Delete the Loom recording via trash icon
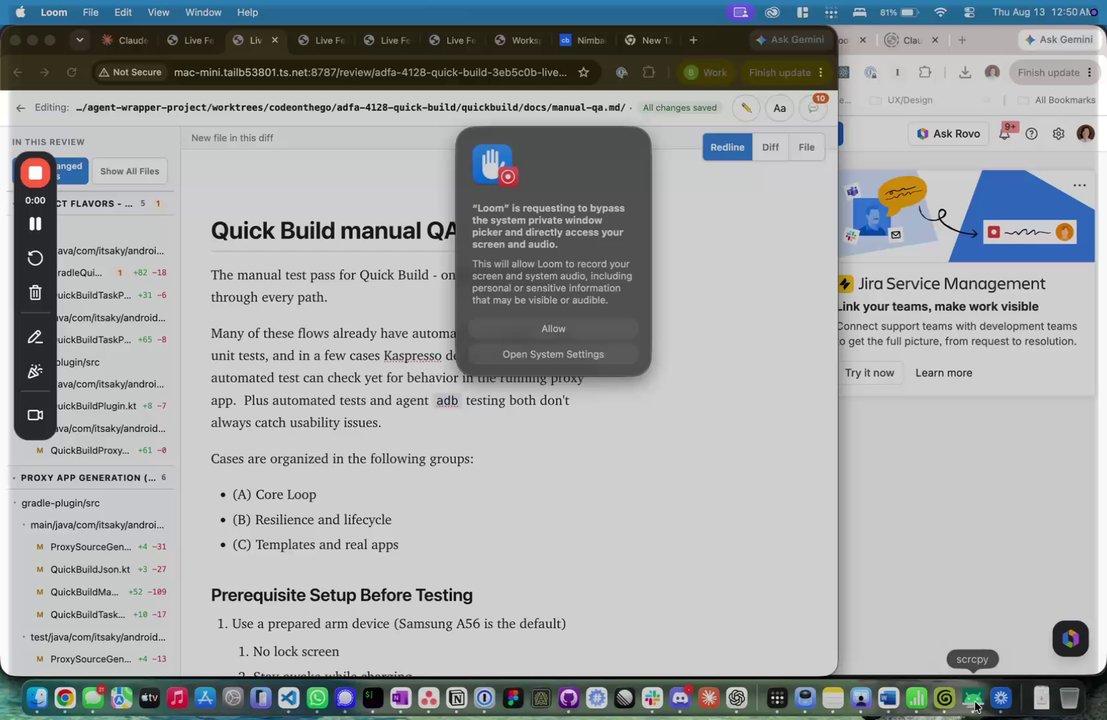The height and width of the screenshot is (720, 1107). click(35, 292)
